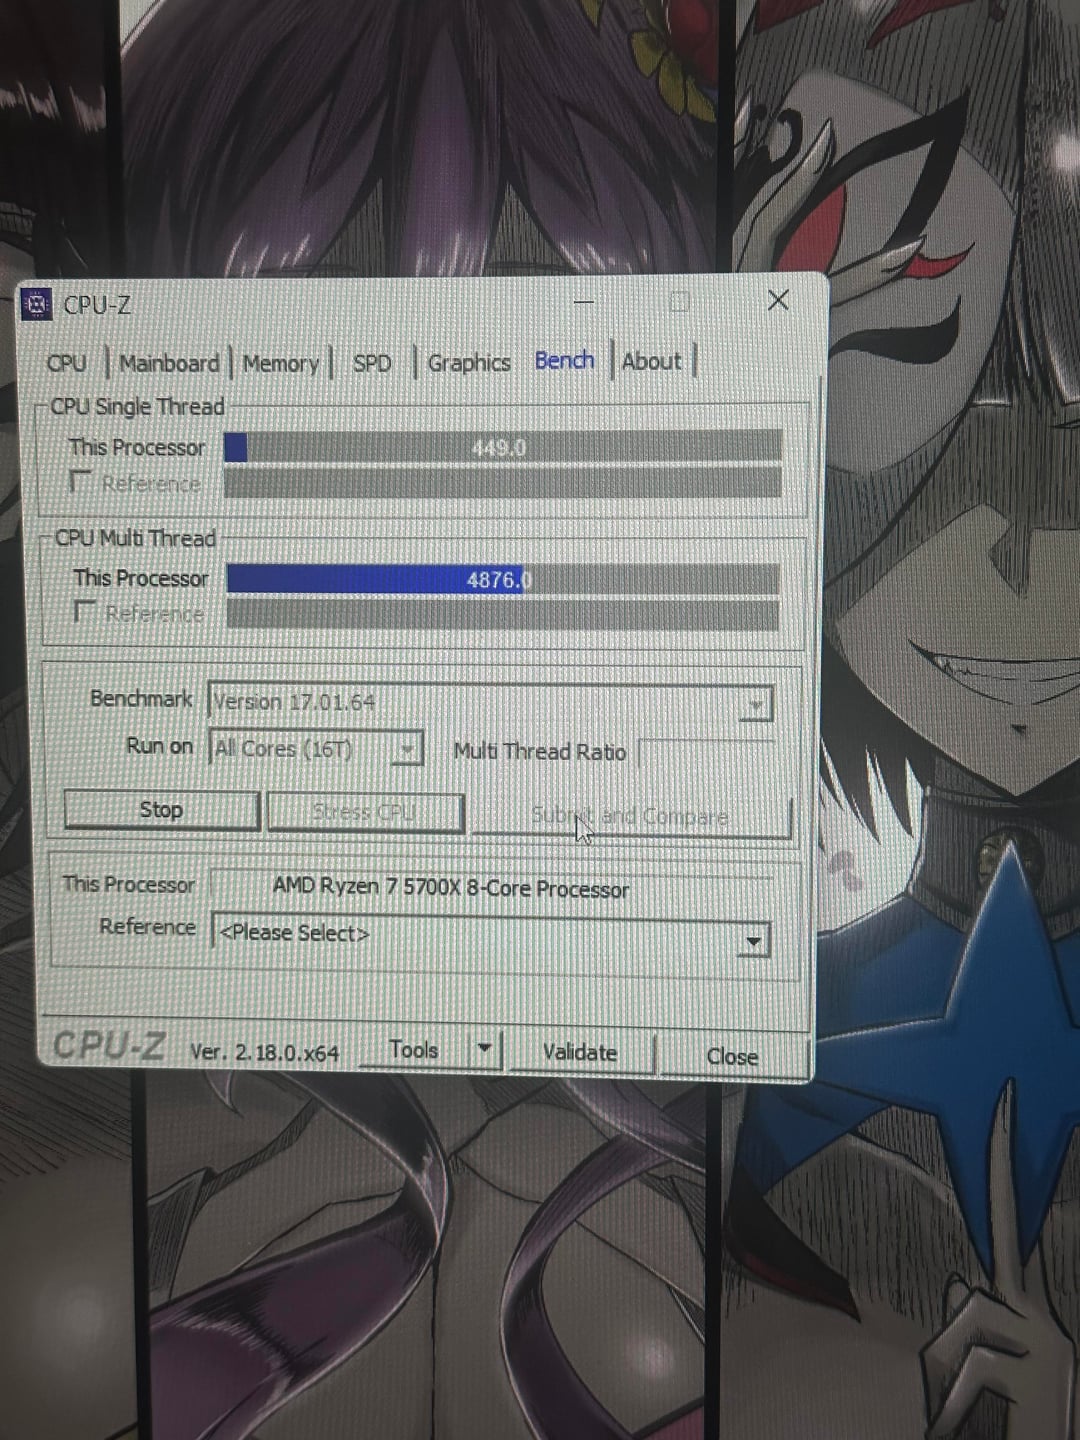Screen dimensions: 1080x1440
Task: Click the Stress CPU button
Action: point(365,812)
